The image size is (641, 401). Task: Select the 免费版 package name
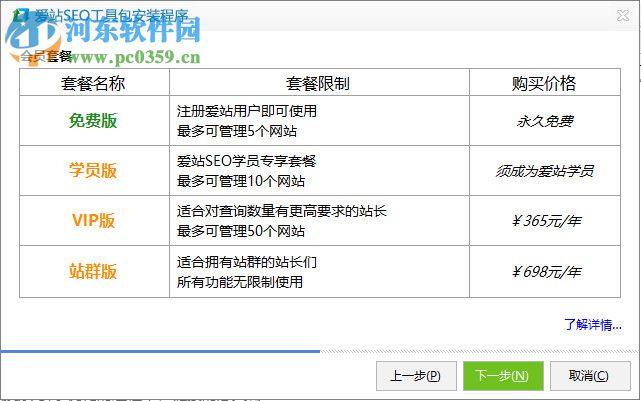(93, 121)
